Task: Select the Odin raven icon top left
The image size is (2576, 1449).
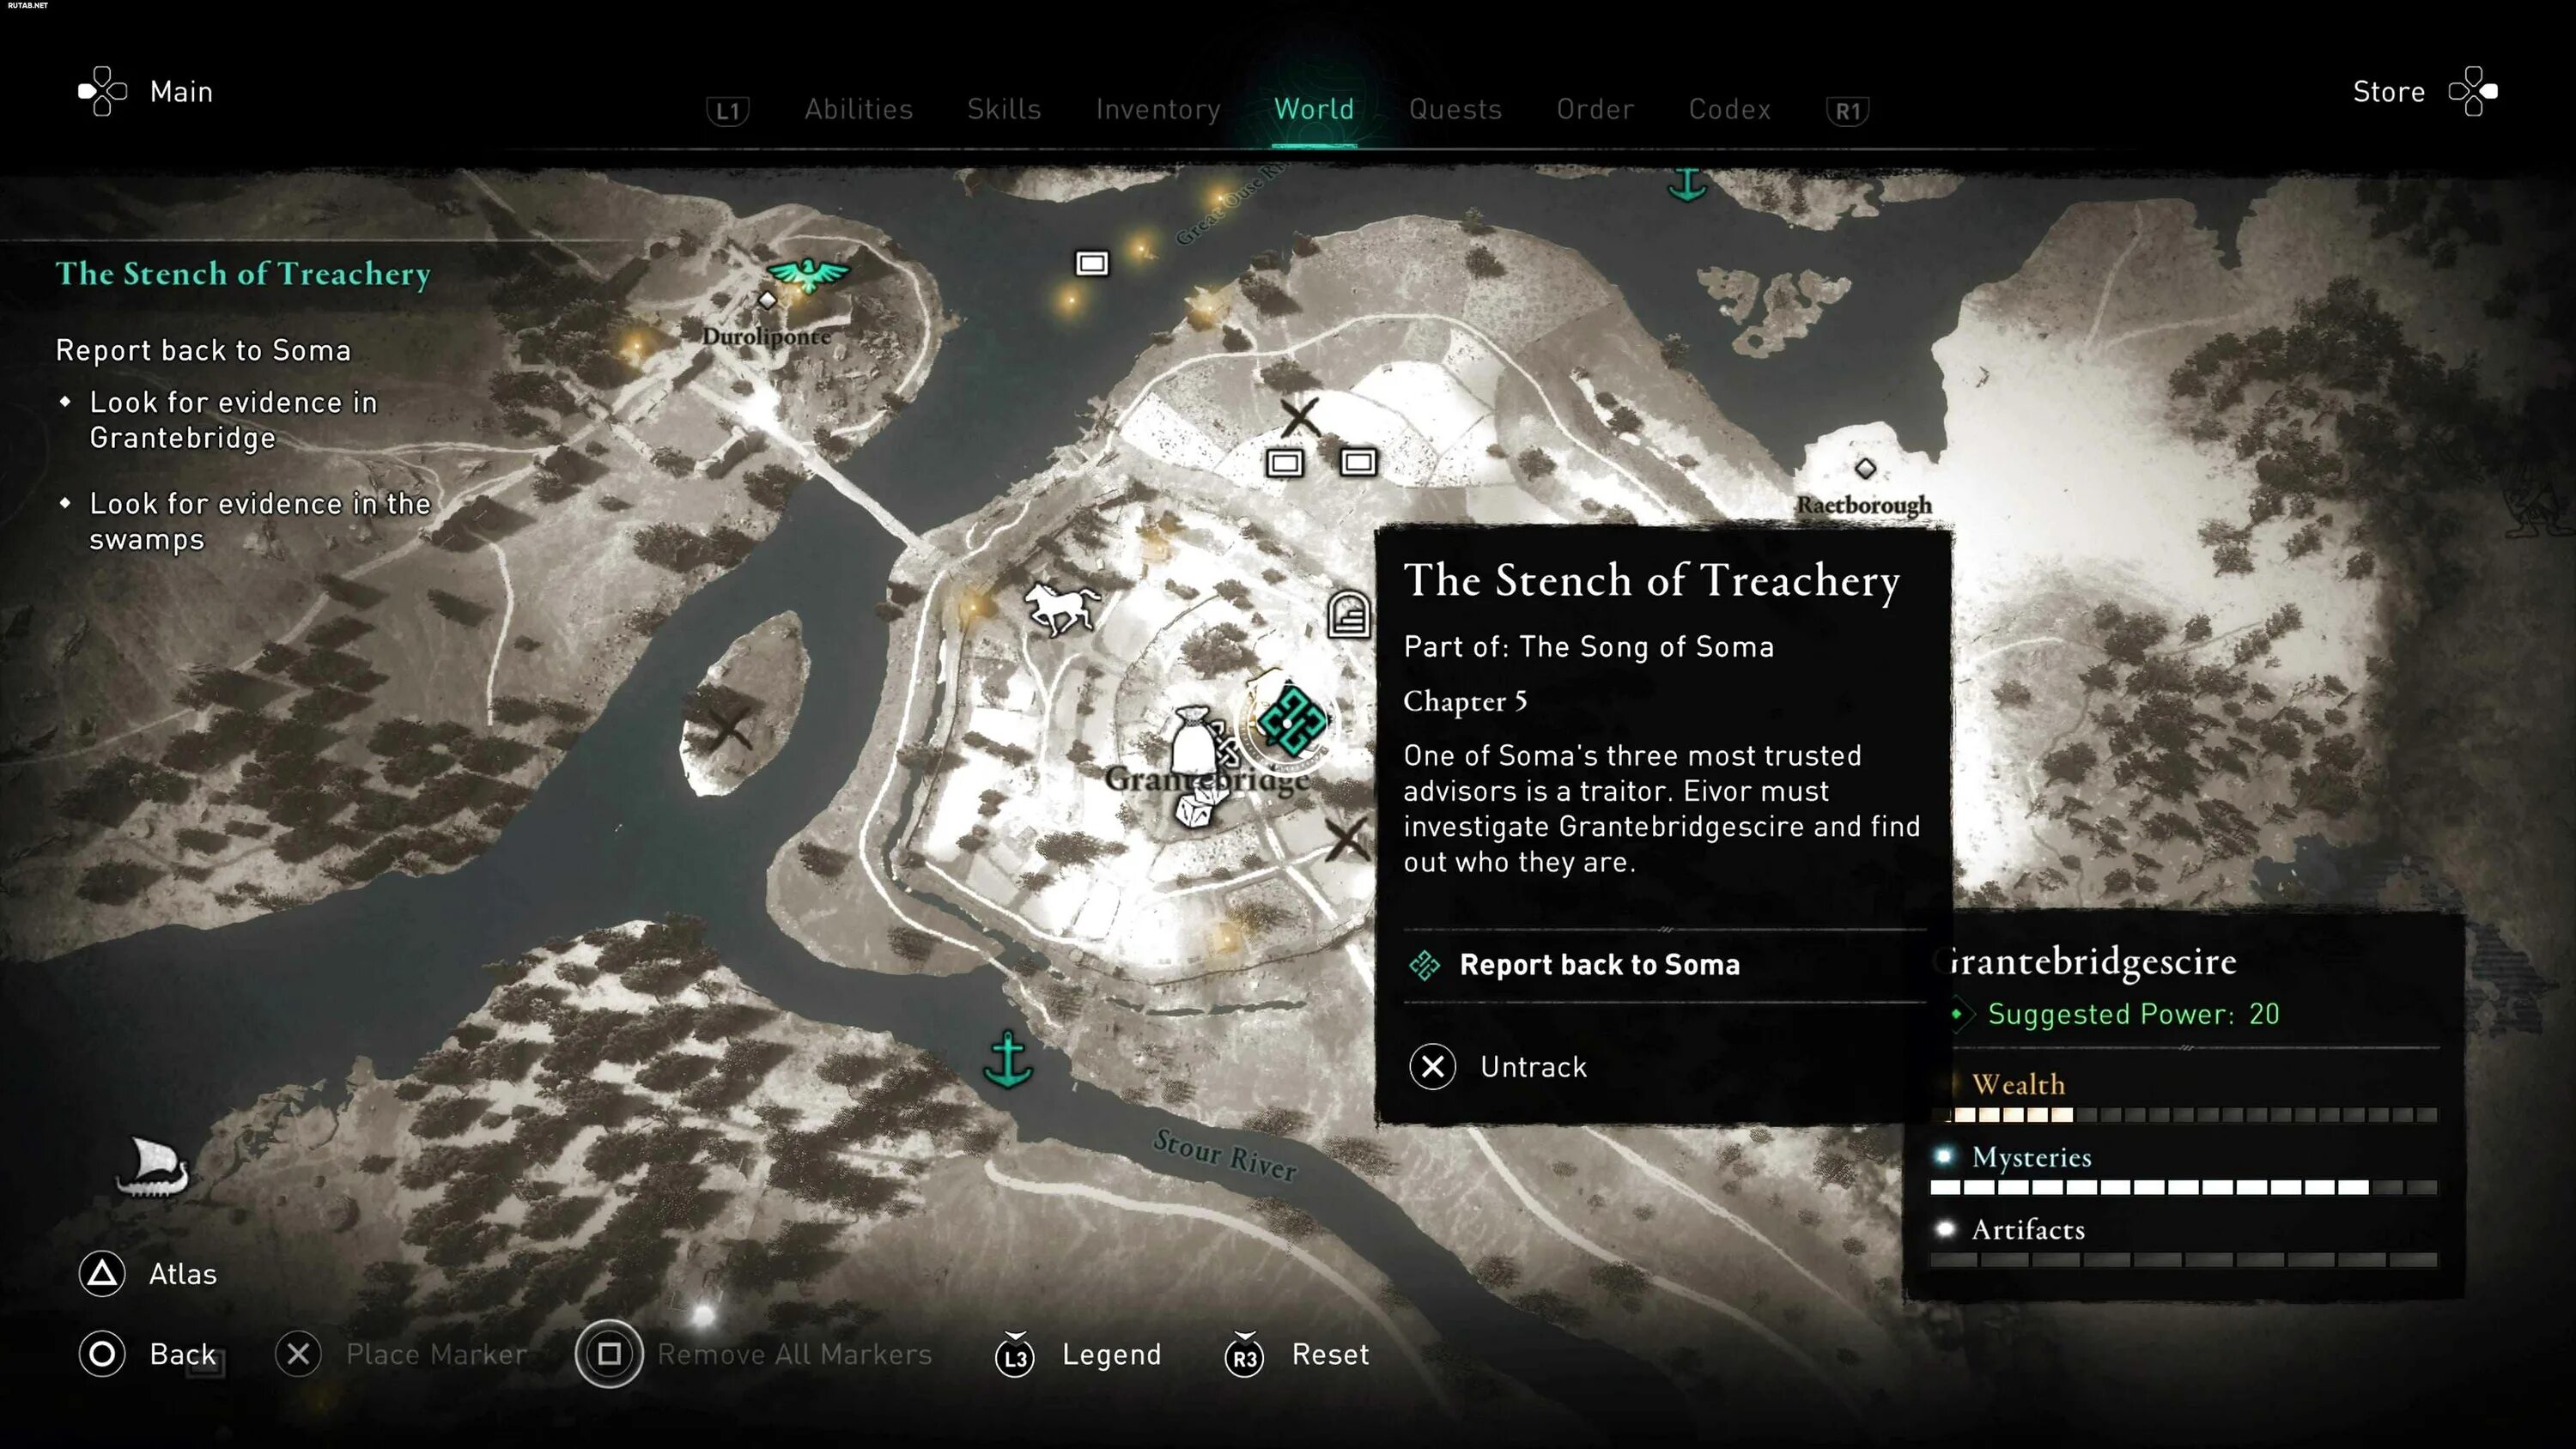Action: tap(811, 274)
